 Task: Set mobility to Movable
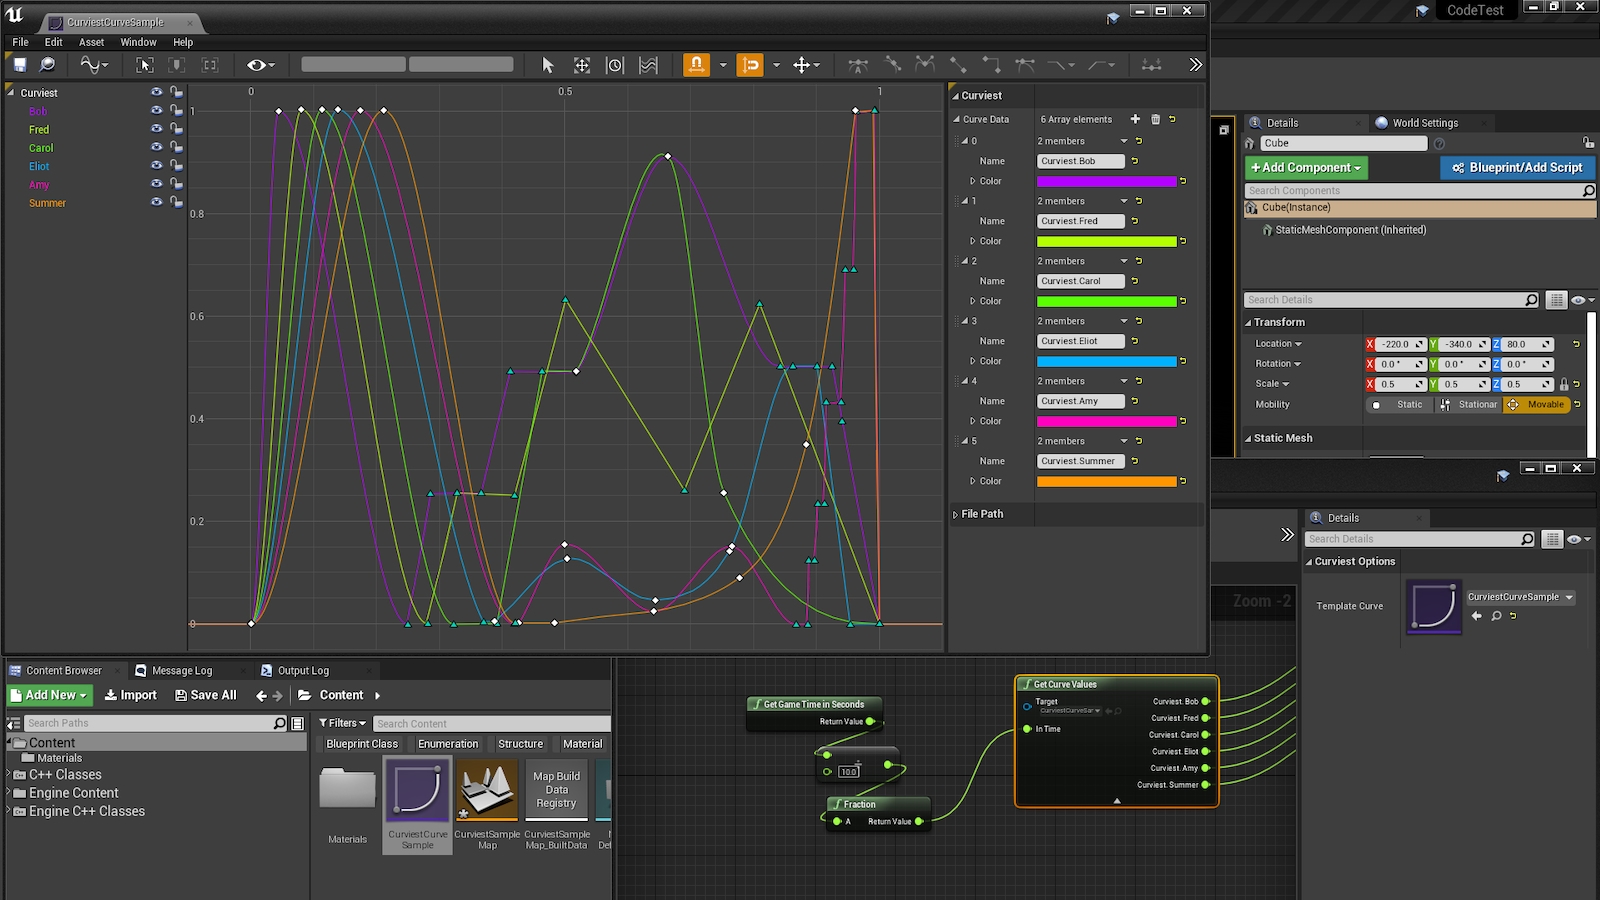click(x=1536, y=405)
